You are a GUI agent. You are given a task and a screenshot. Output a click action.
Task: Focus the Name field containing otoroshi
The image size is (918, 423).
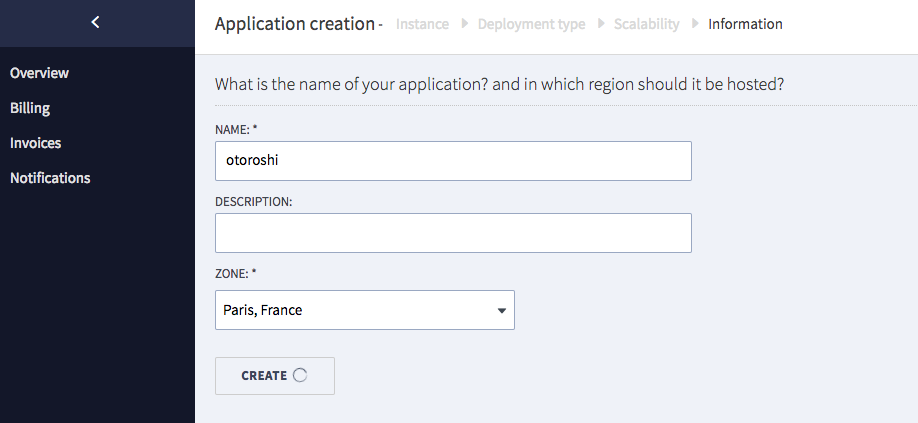click(x=453, y=160)
